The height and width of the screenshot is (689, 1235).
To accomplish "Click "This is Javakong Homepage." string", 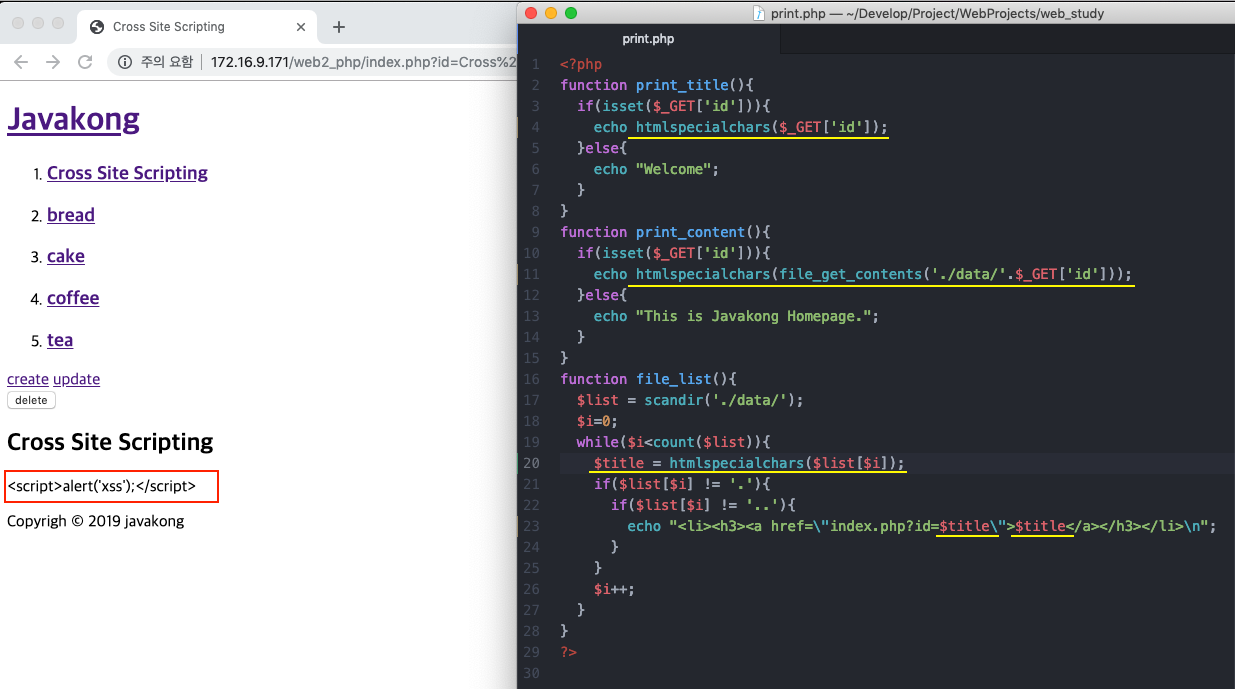I will tap(757, 316).
